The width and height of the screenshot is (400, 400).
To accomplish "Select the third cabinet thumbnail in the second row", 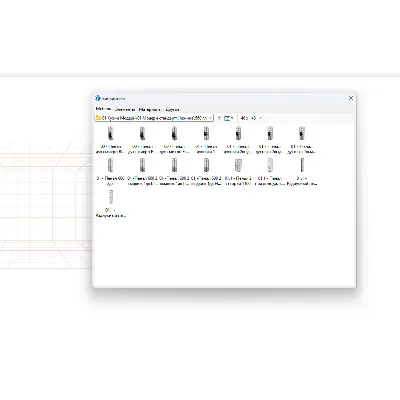I will pyautogui.click(x=174, y=165).
